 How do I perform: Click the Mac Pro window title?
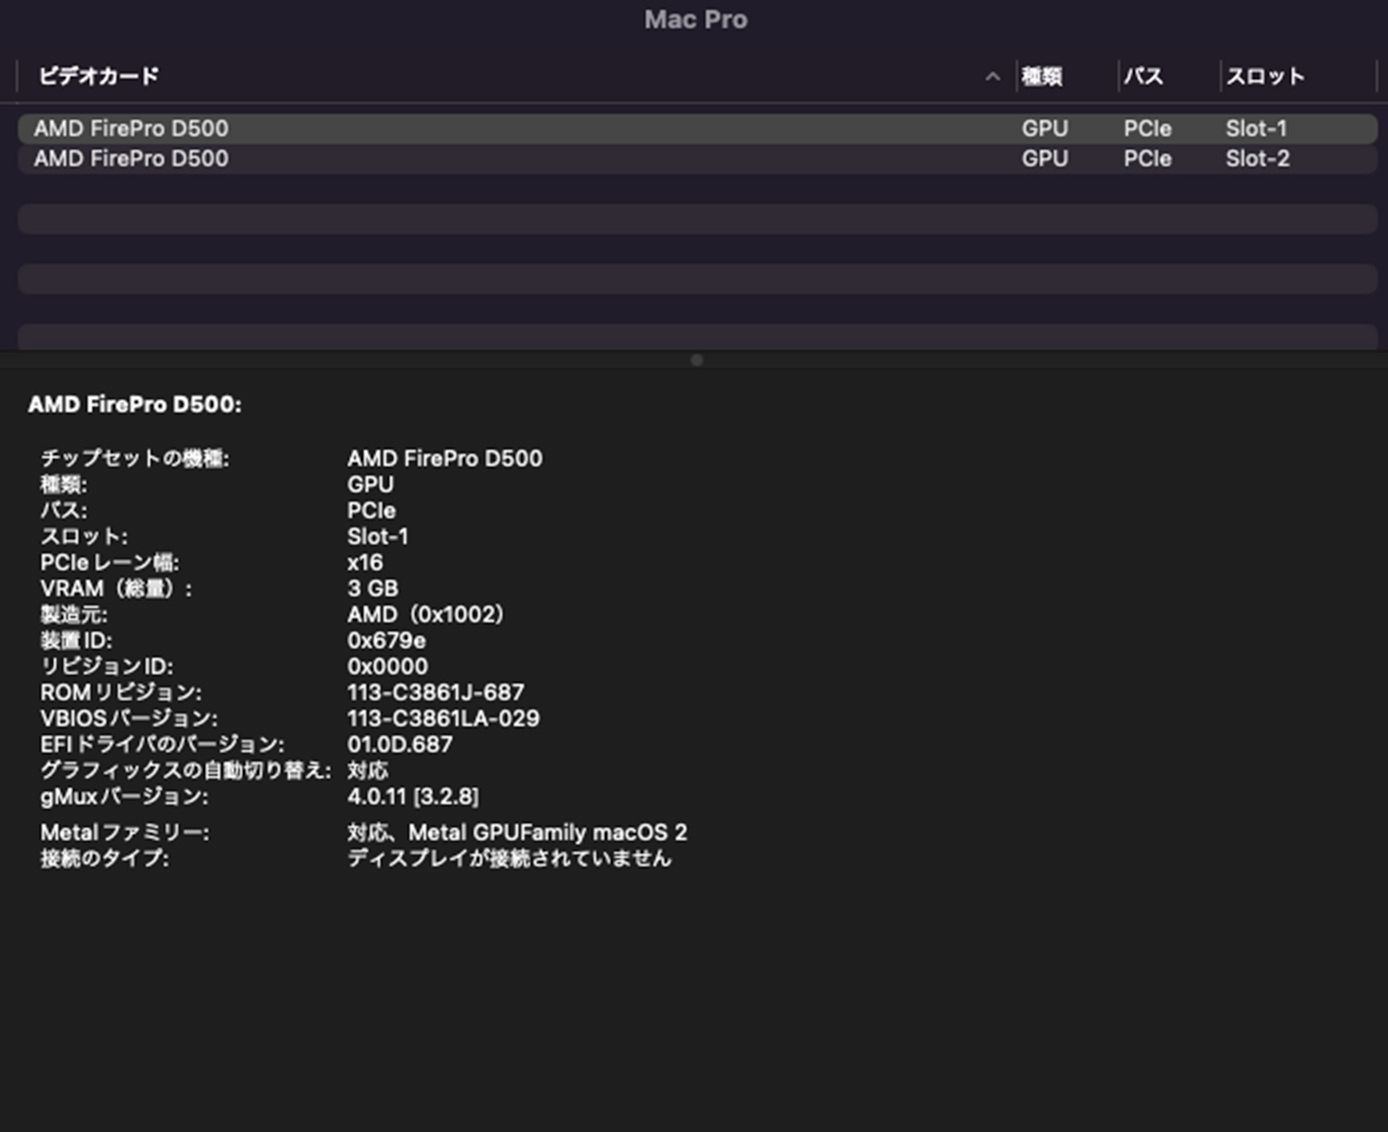(x=696, y=19)
